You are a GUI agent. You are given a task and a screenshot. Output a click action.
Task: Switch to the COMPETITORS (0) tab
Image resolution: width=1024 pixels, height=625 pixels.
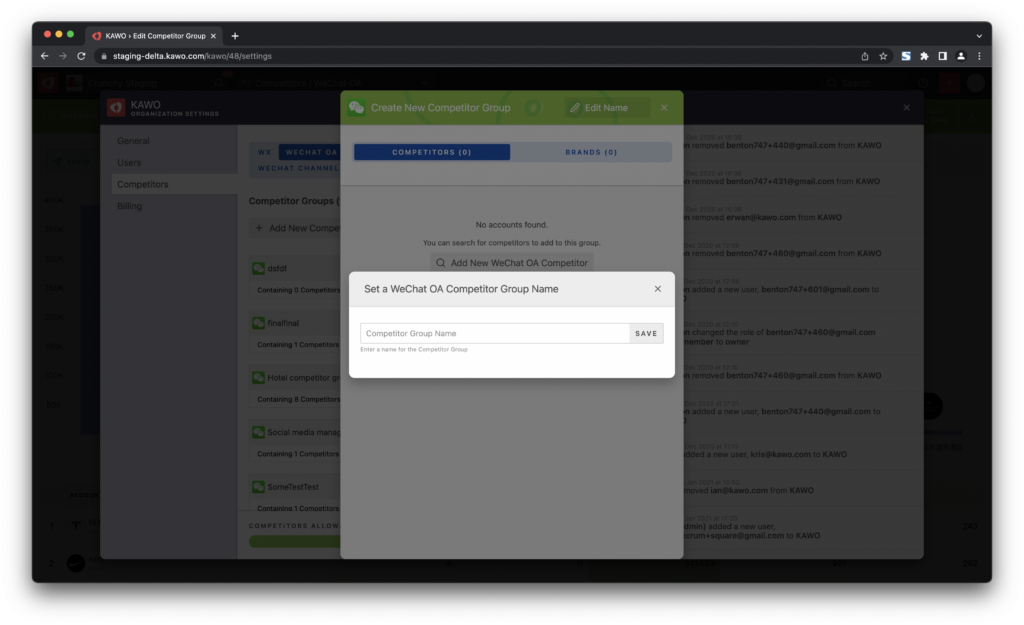(432, 152)
